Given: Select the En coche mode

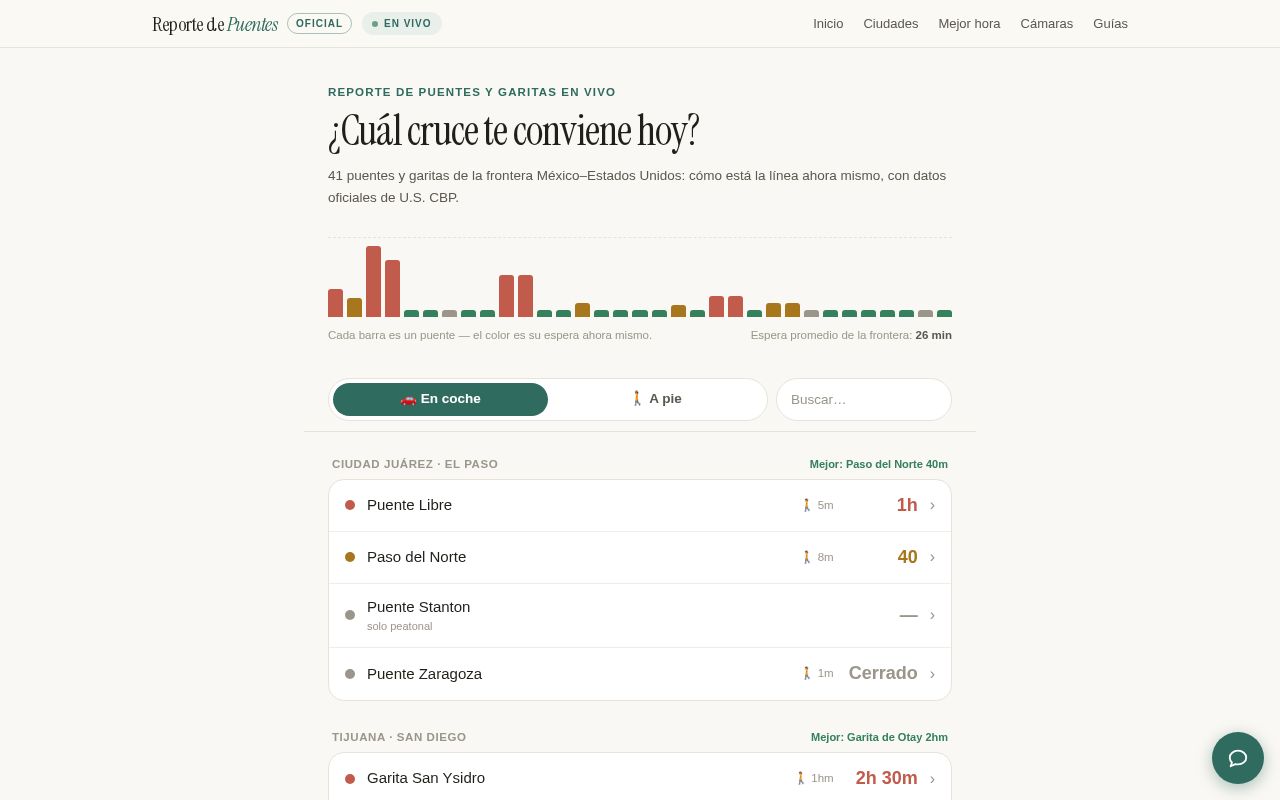Looking at the screenshot, I should (x=440, y=399).
